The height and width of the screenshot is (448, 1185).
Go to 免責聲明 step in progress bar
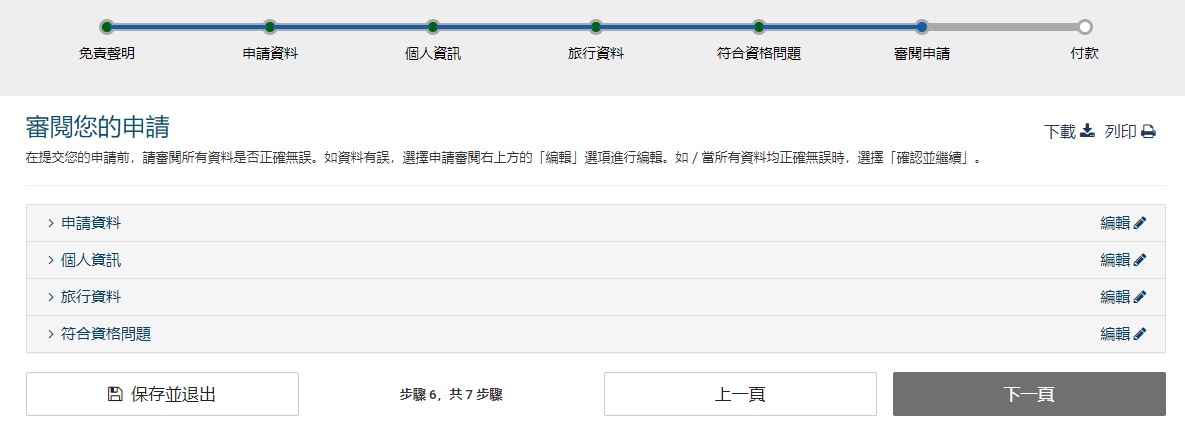107,27
